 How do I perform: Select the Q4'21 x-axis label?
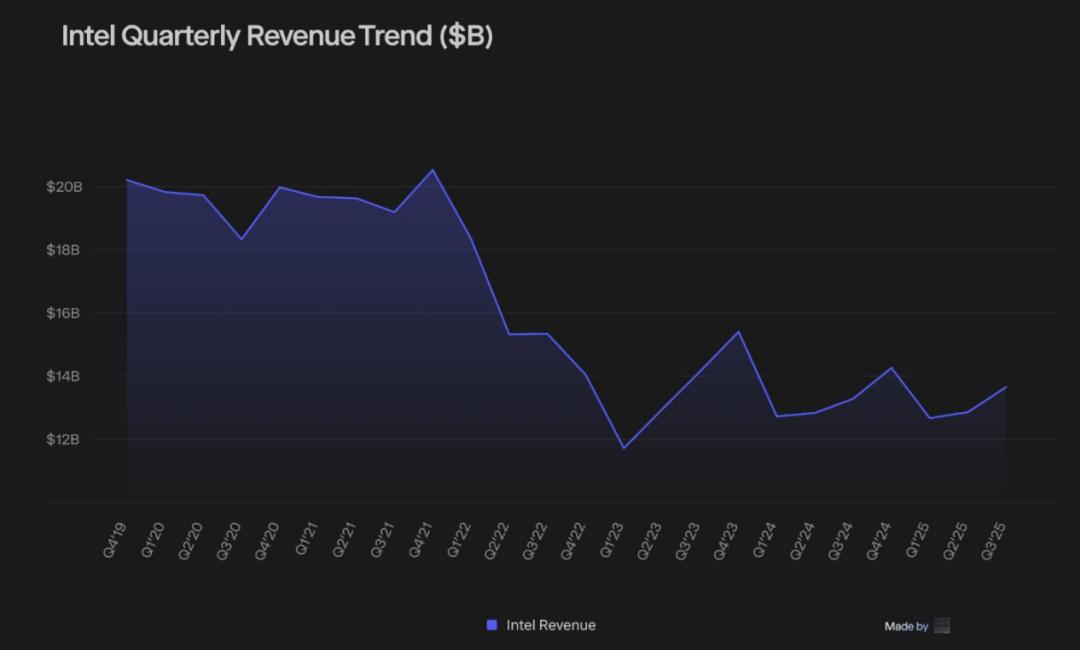[420, 539]
